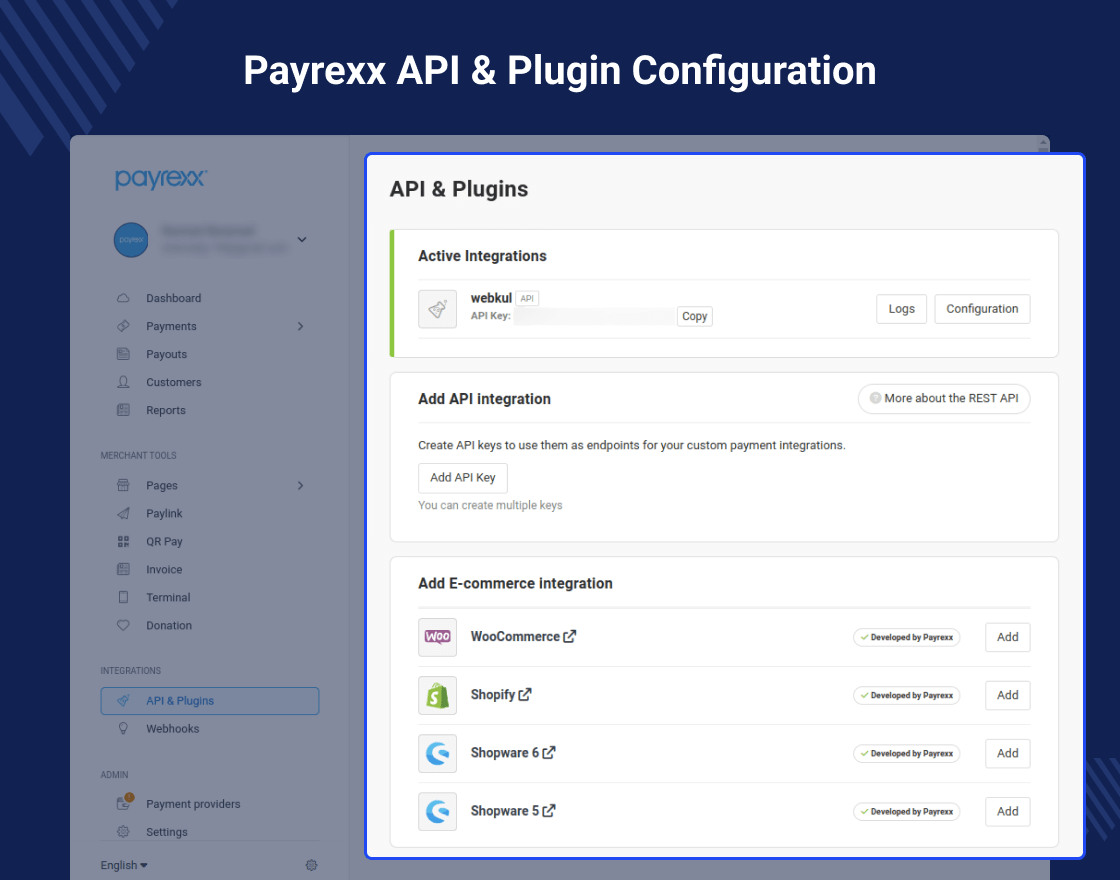
Task: Click the Shopware 5 logo icon
Action: click(437, 811)
